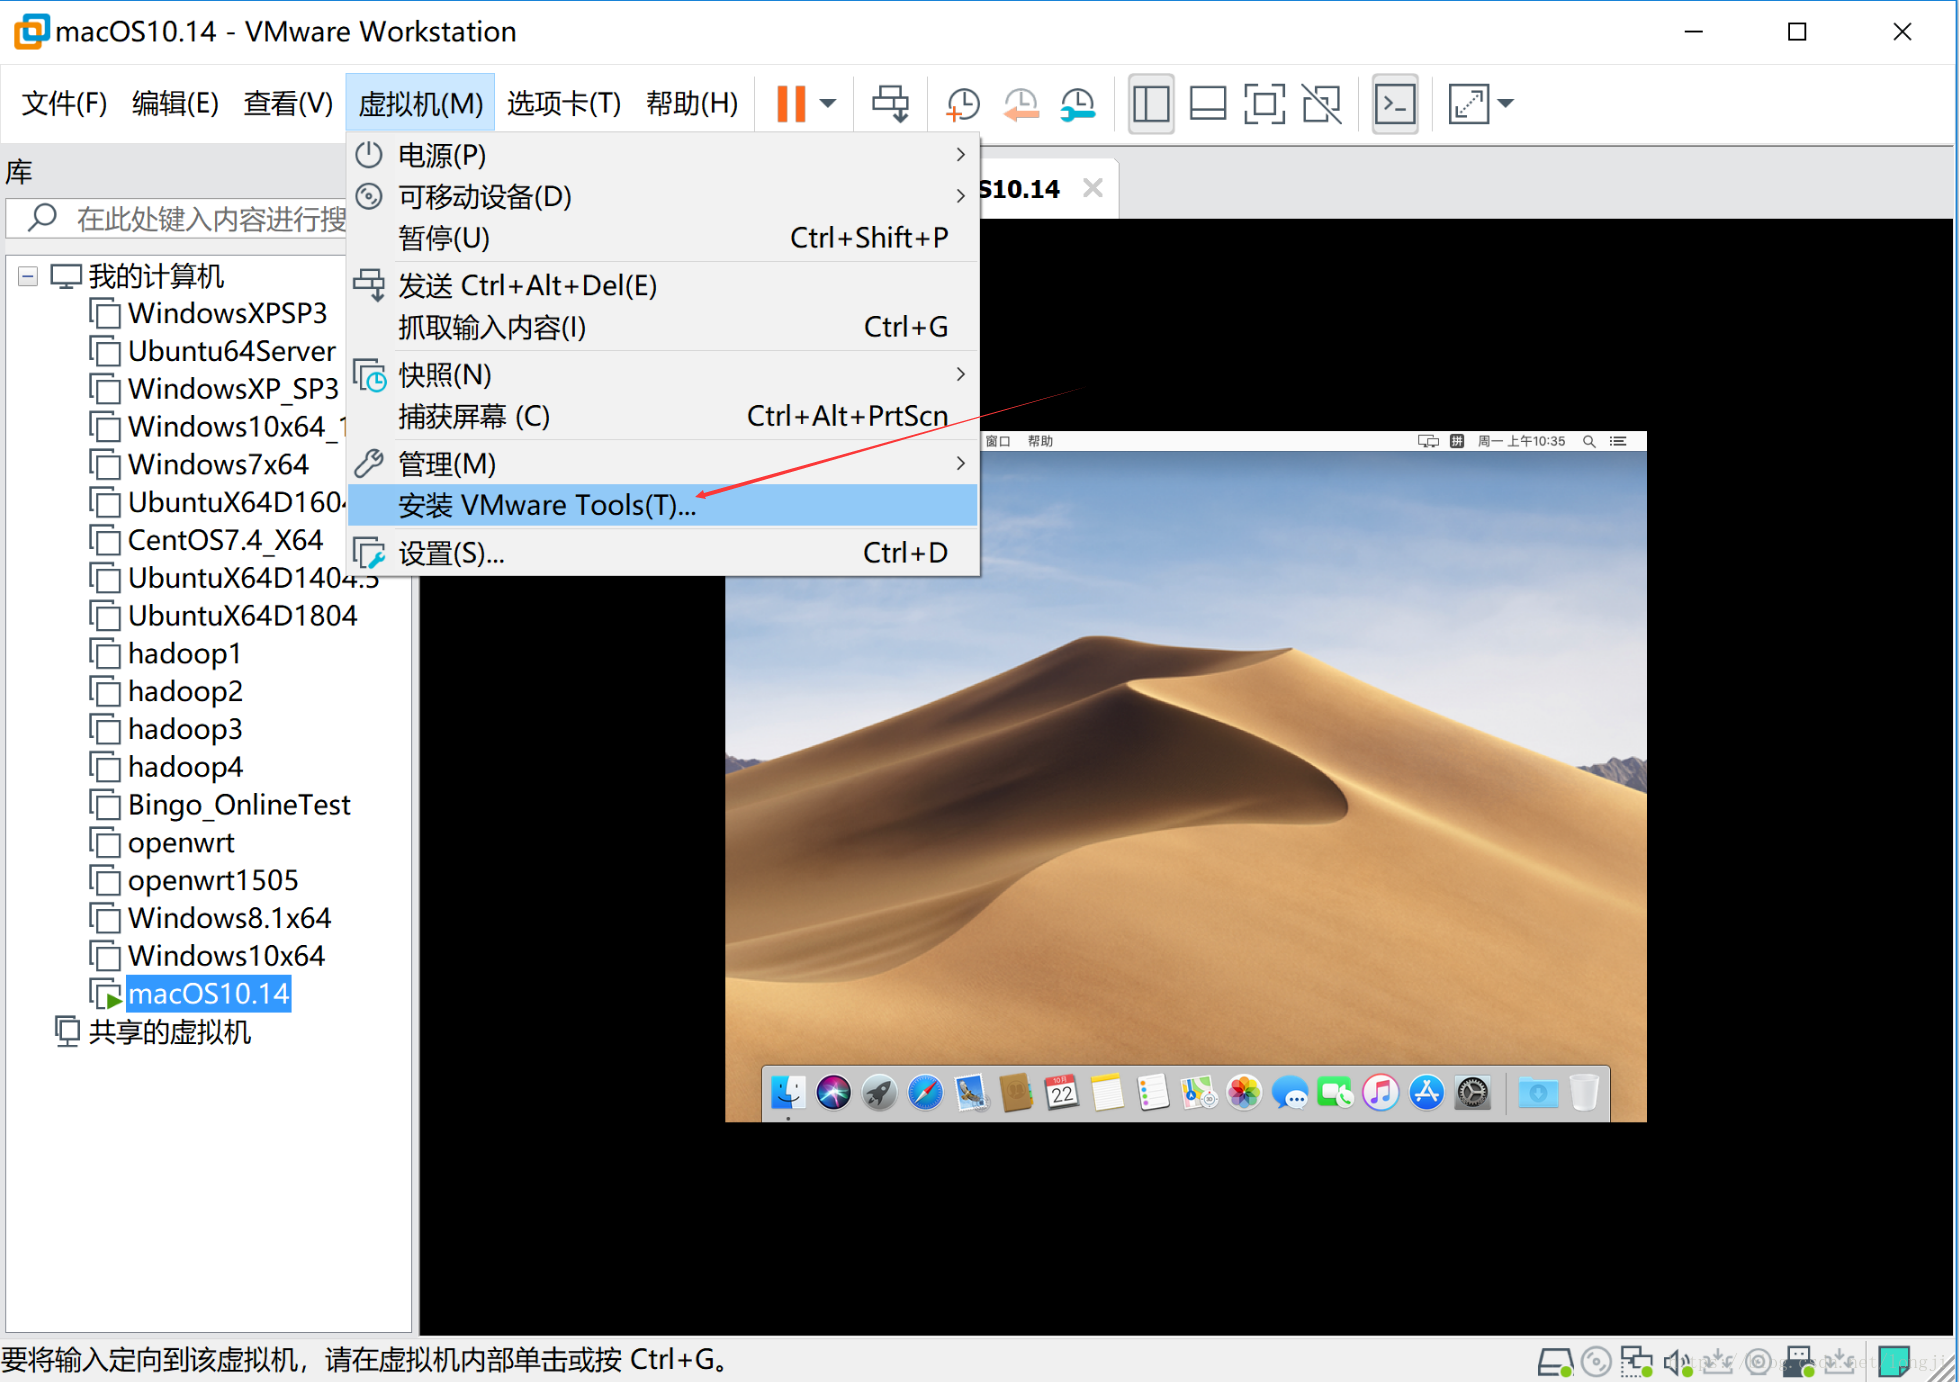The image size is (1959, 1382).
Task: Toggle the thumbnail bar view icon
Action: click(1208, 103)
